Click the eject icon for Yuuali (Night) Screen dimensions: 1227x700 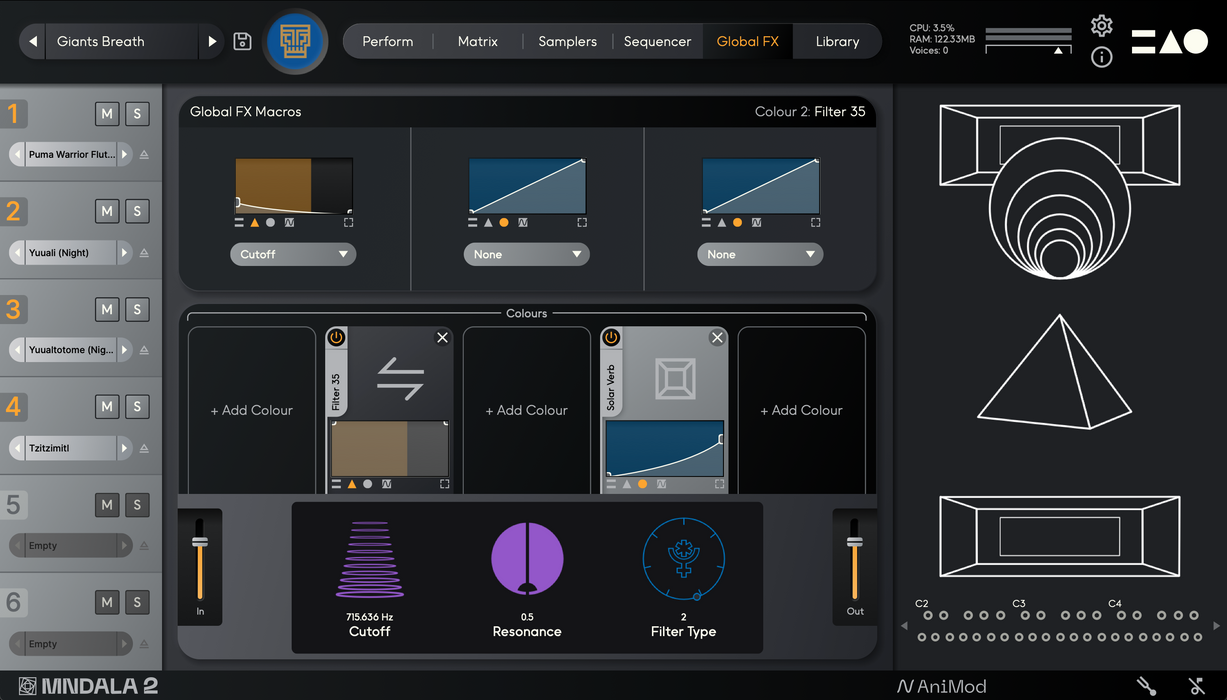coord(144,253)
